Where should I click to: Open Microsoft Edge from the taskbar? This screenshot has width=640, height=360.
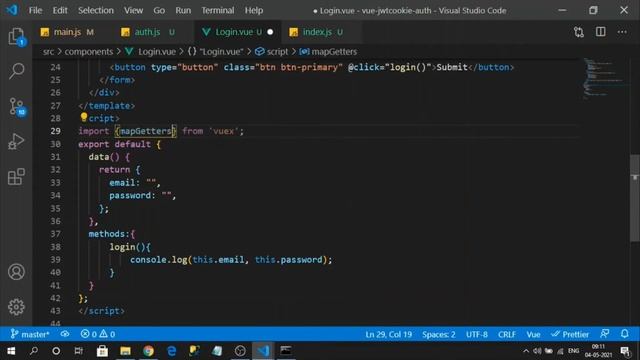tap(171, 351)
